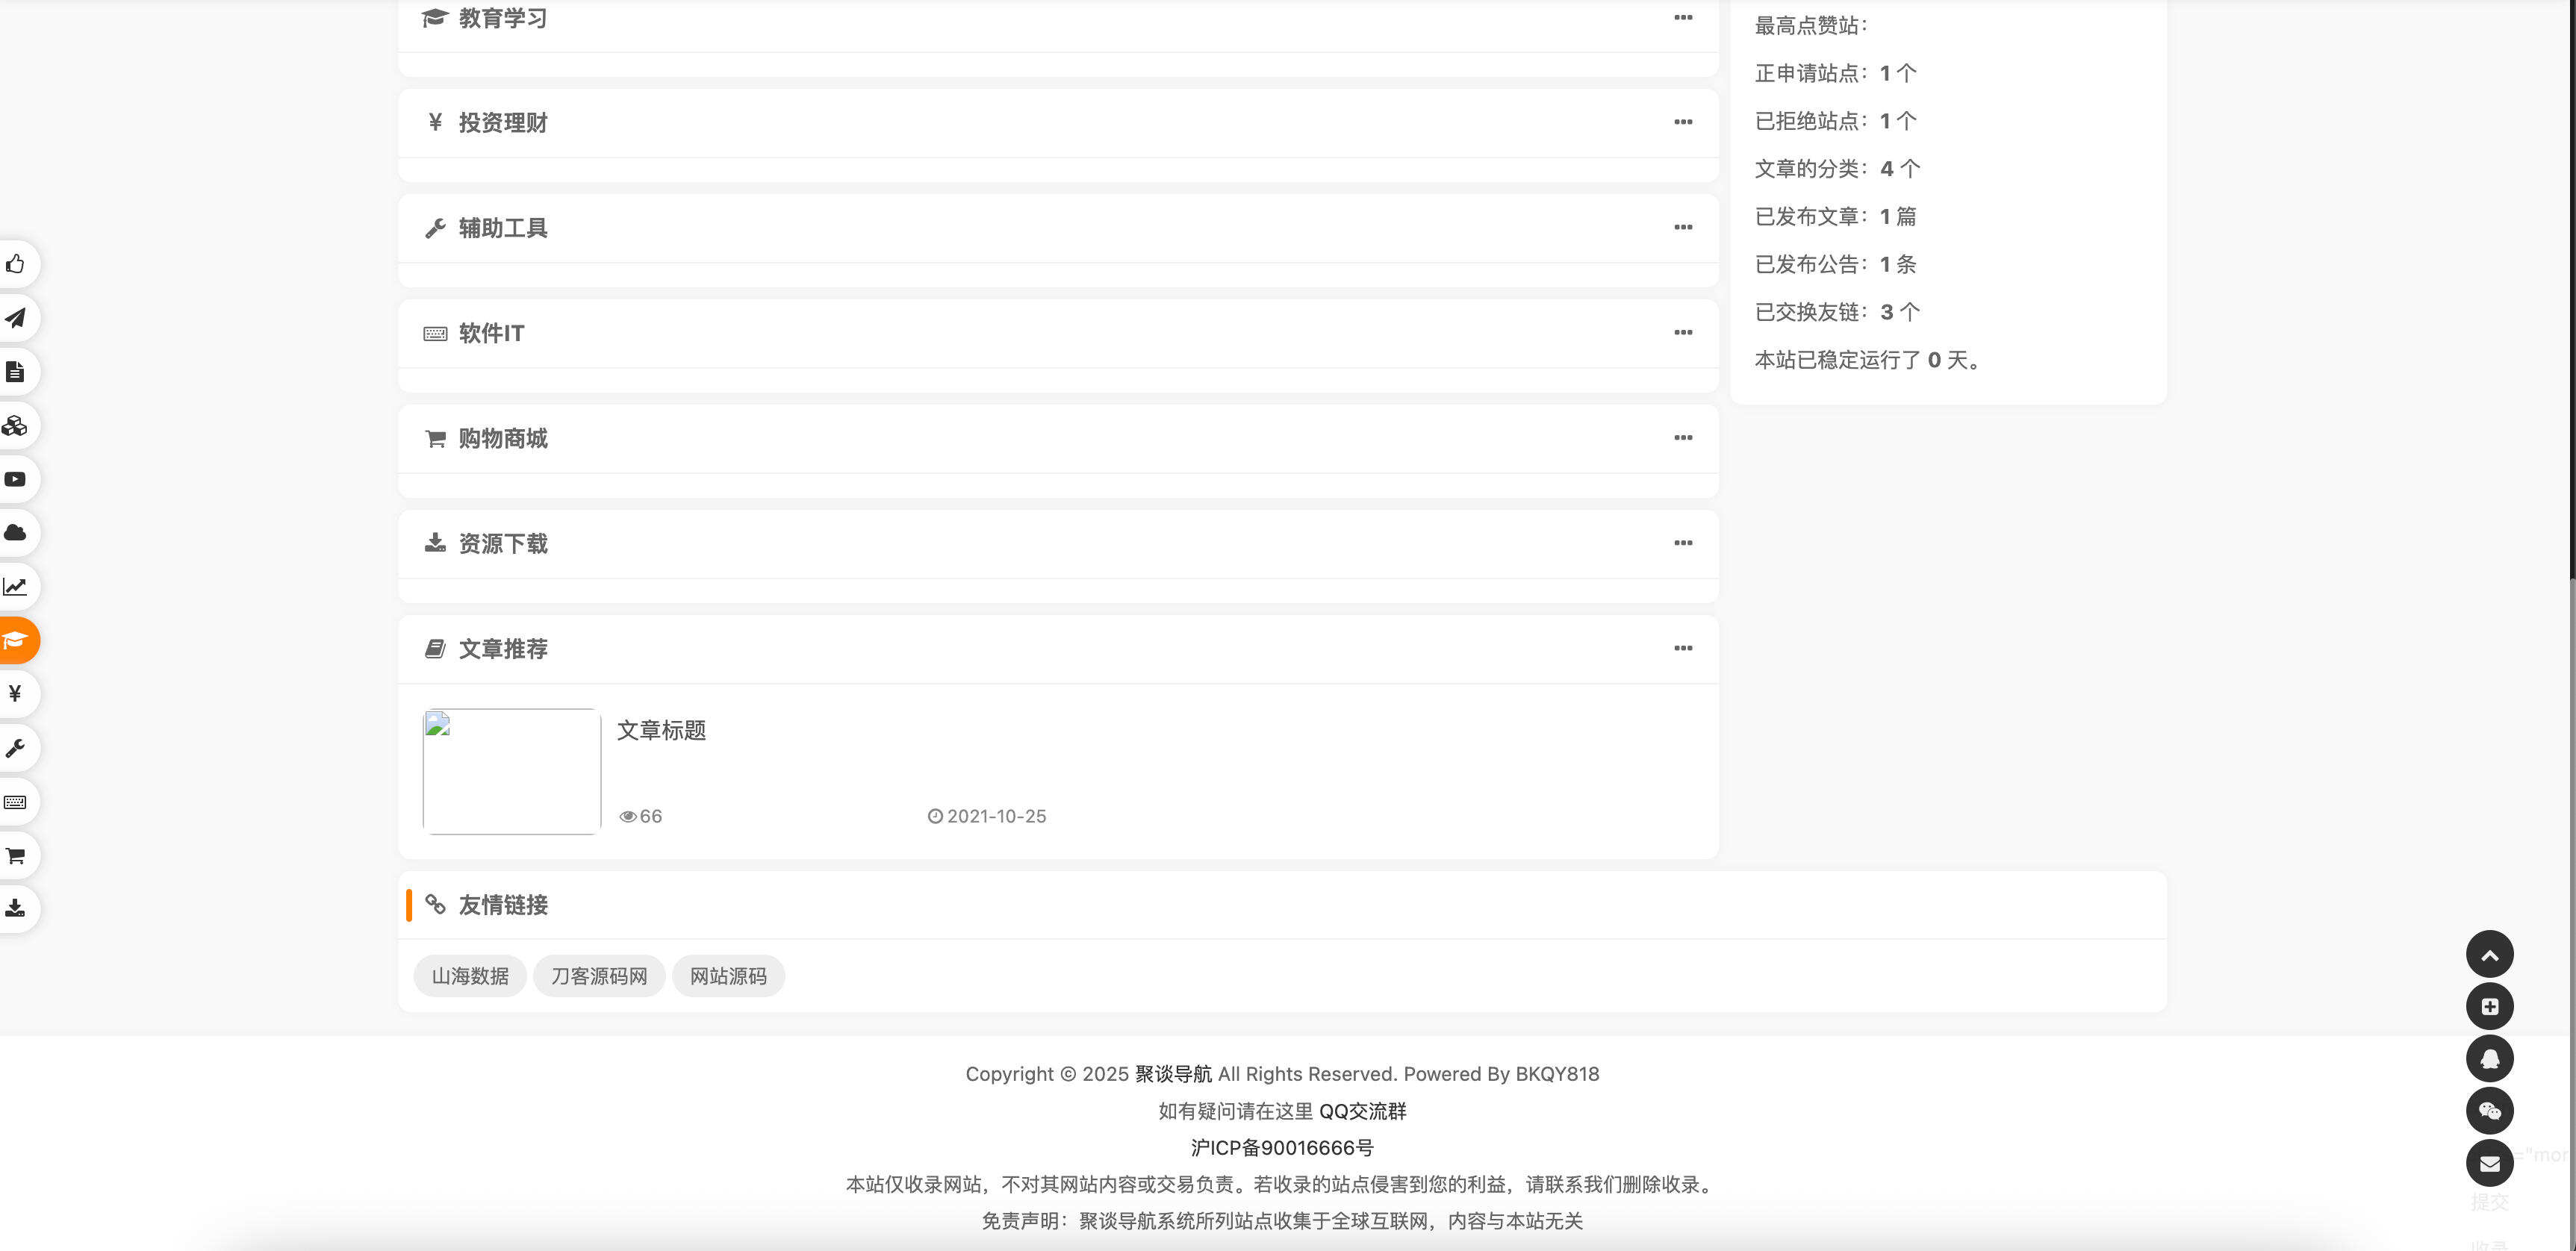Open email contact via envelope icon
Viewport: 2576px width, 1251px height.
coord(2490,1163)
